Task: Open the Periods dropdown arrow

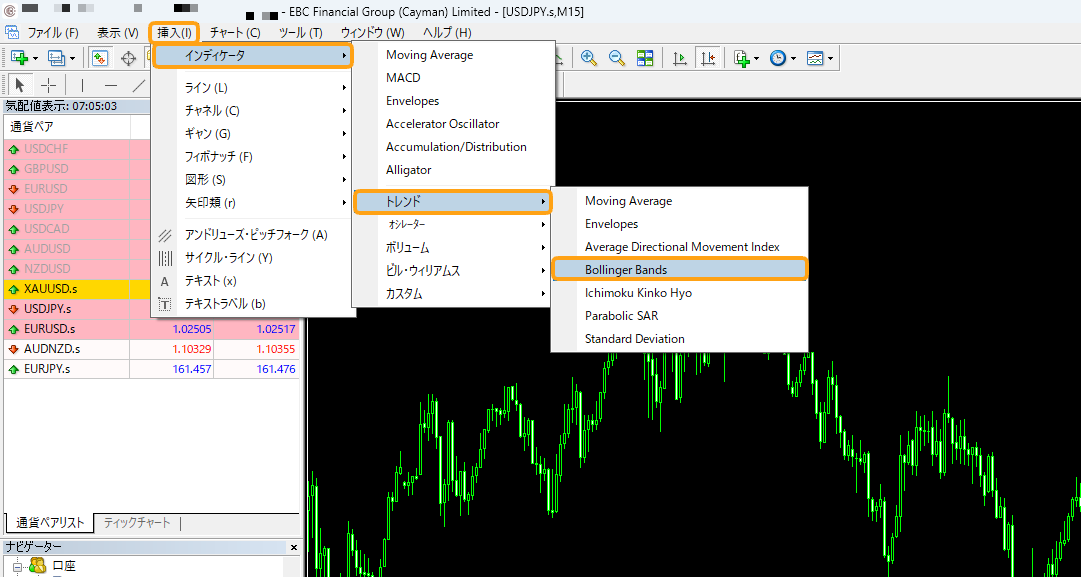Action: [x=794, y=59]
